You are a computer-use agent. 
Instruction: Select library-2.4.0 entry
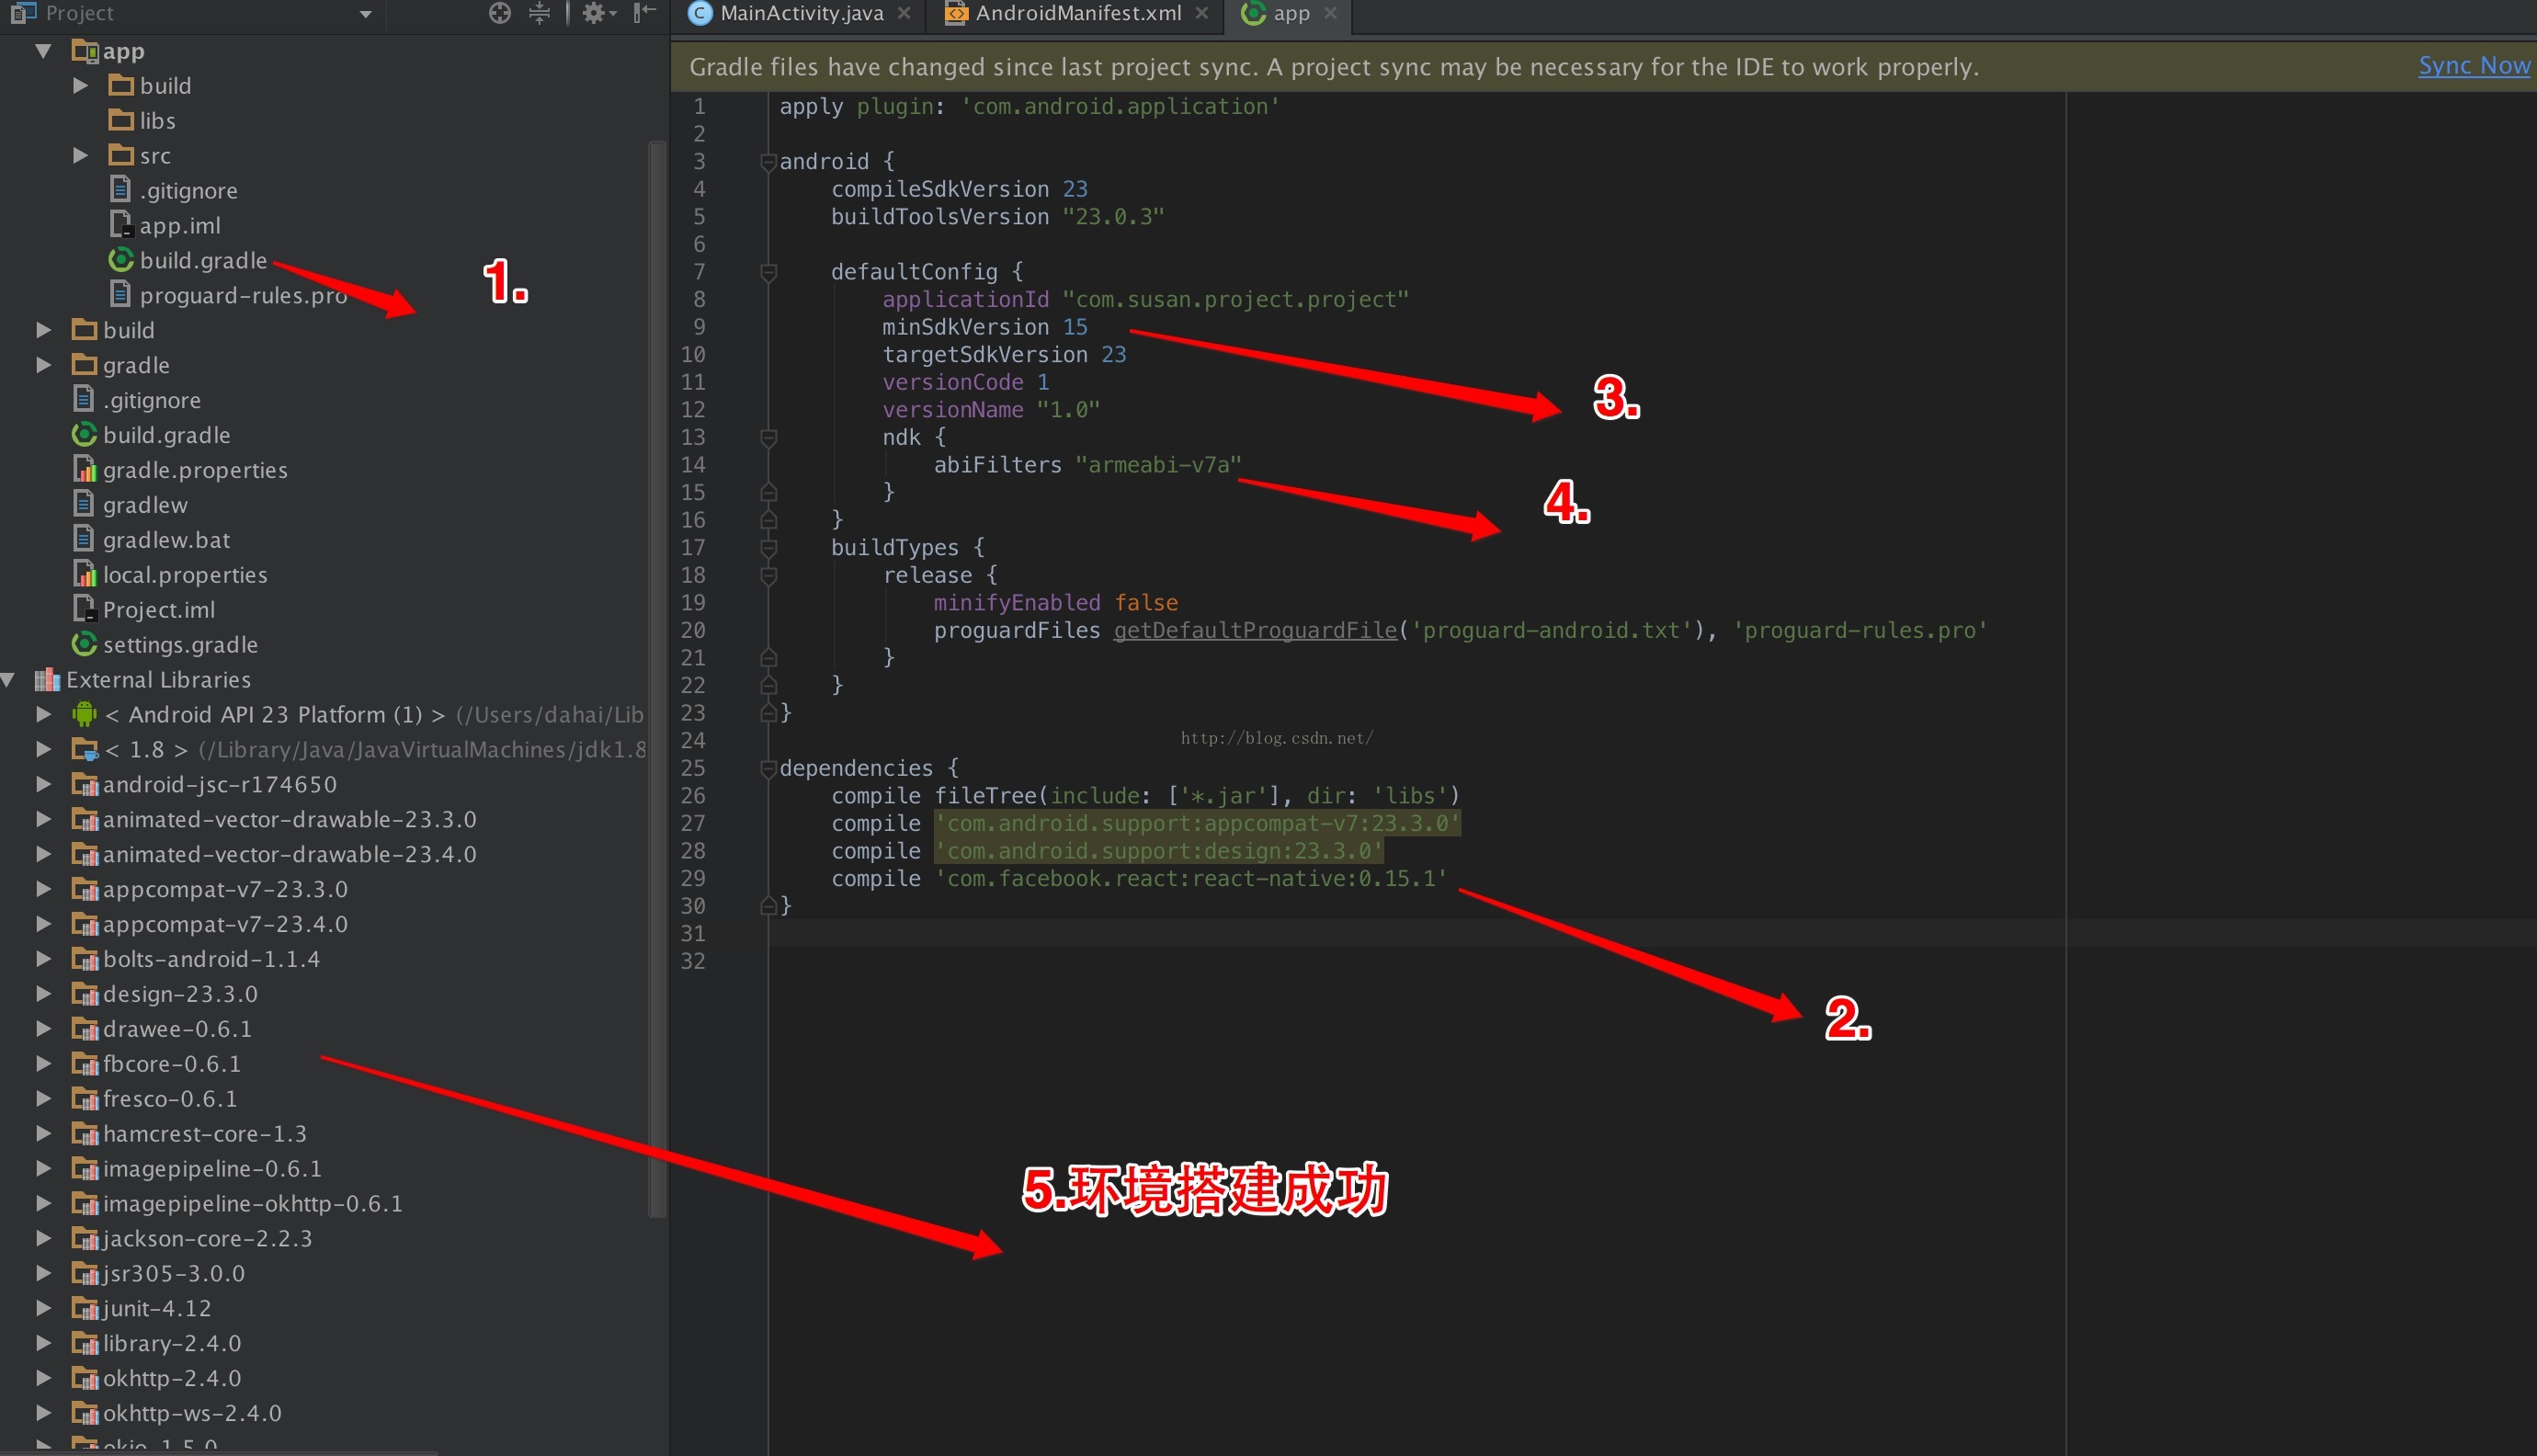(172, 1344)
